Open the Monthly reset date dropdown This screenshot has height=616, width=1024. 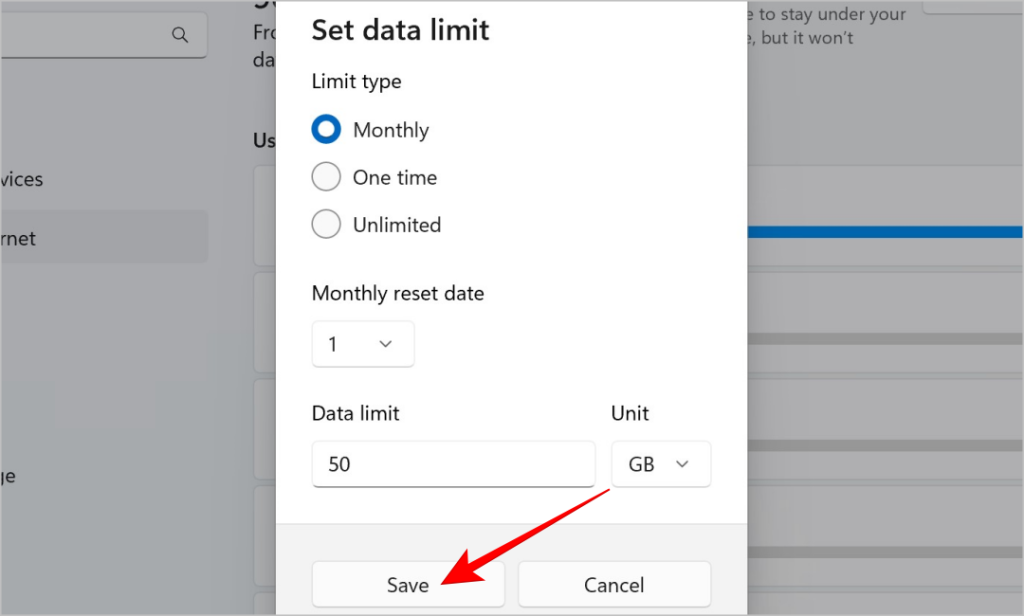tap(362, 344)
